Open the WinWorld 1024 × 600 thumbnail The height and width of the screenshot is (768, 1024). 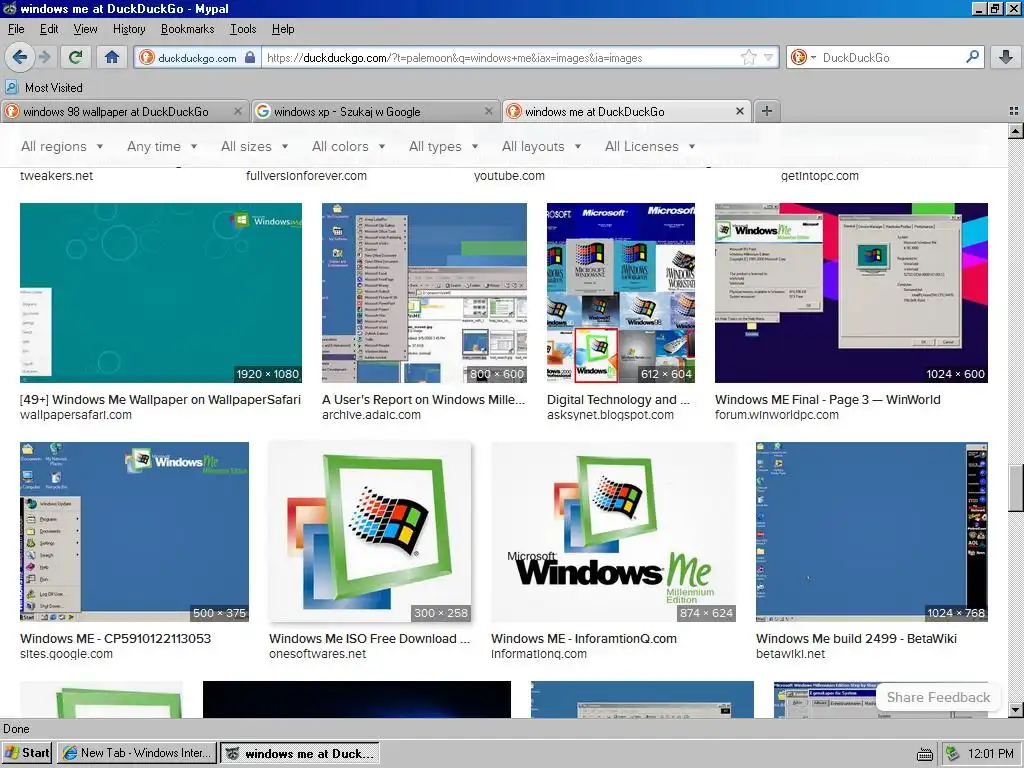pos(852,293)
